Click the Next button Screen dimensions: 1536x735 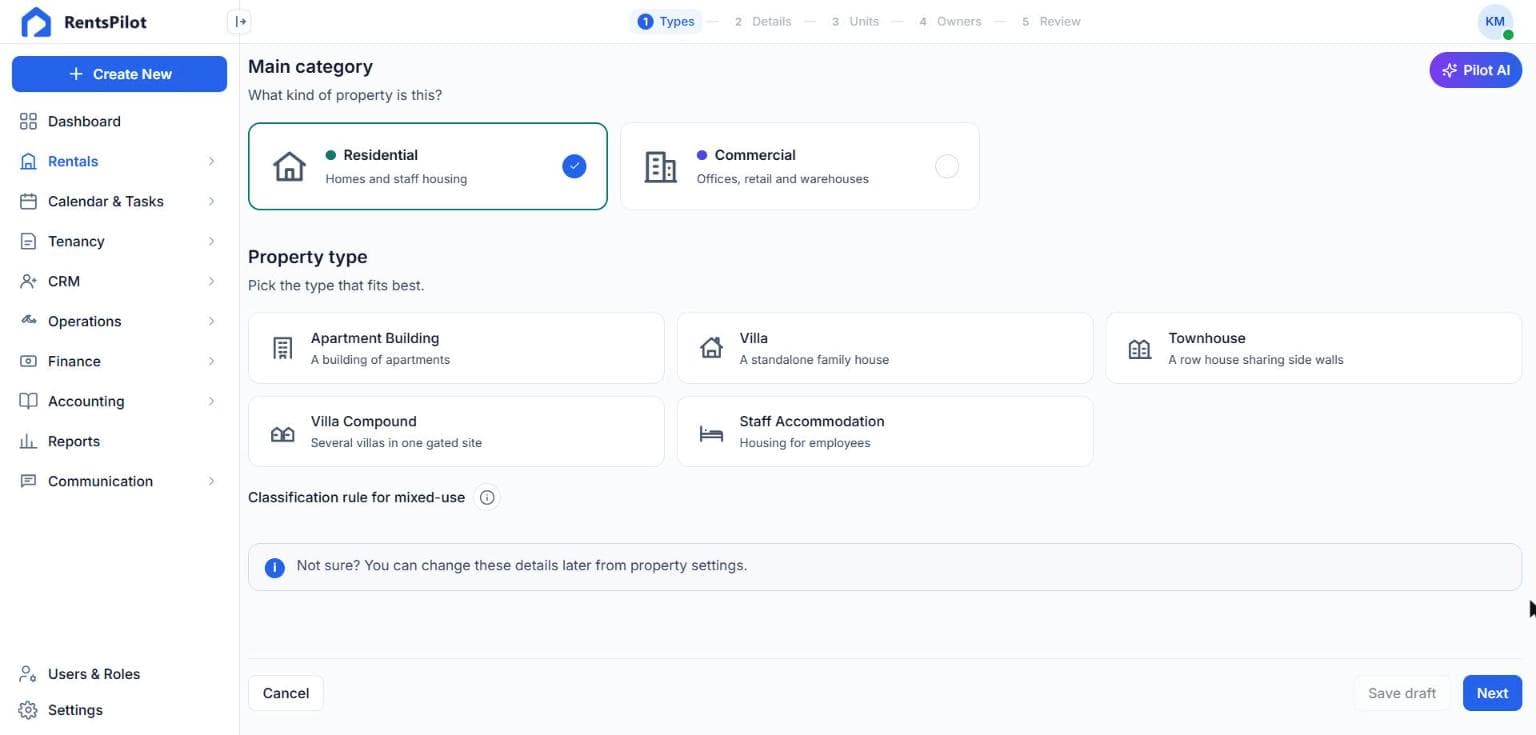pyautogui.click(x=1492, y=693)
